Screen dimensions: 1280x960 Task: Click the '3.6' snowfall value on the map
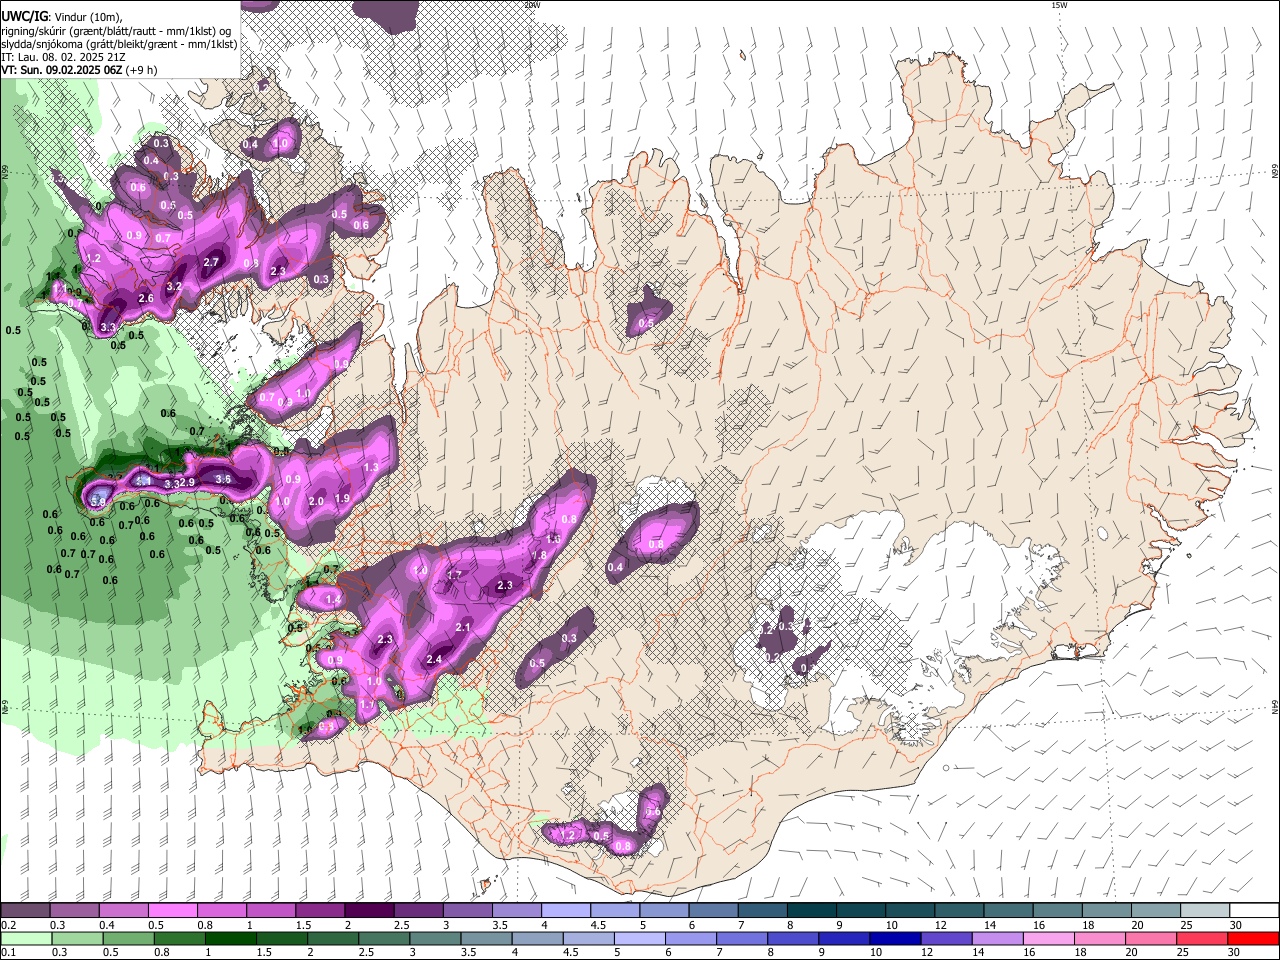(x=223, y=480)
